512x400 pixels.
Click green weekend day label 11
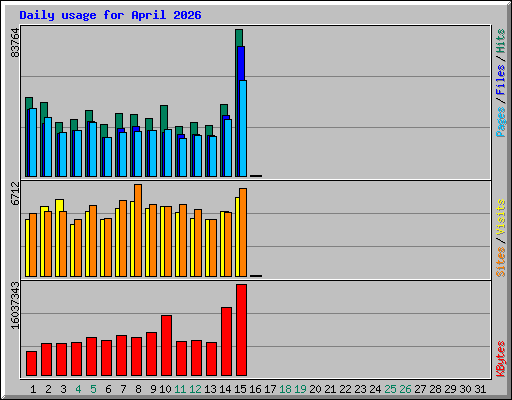click(180, 389)
